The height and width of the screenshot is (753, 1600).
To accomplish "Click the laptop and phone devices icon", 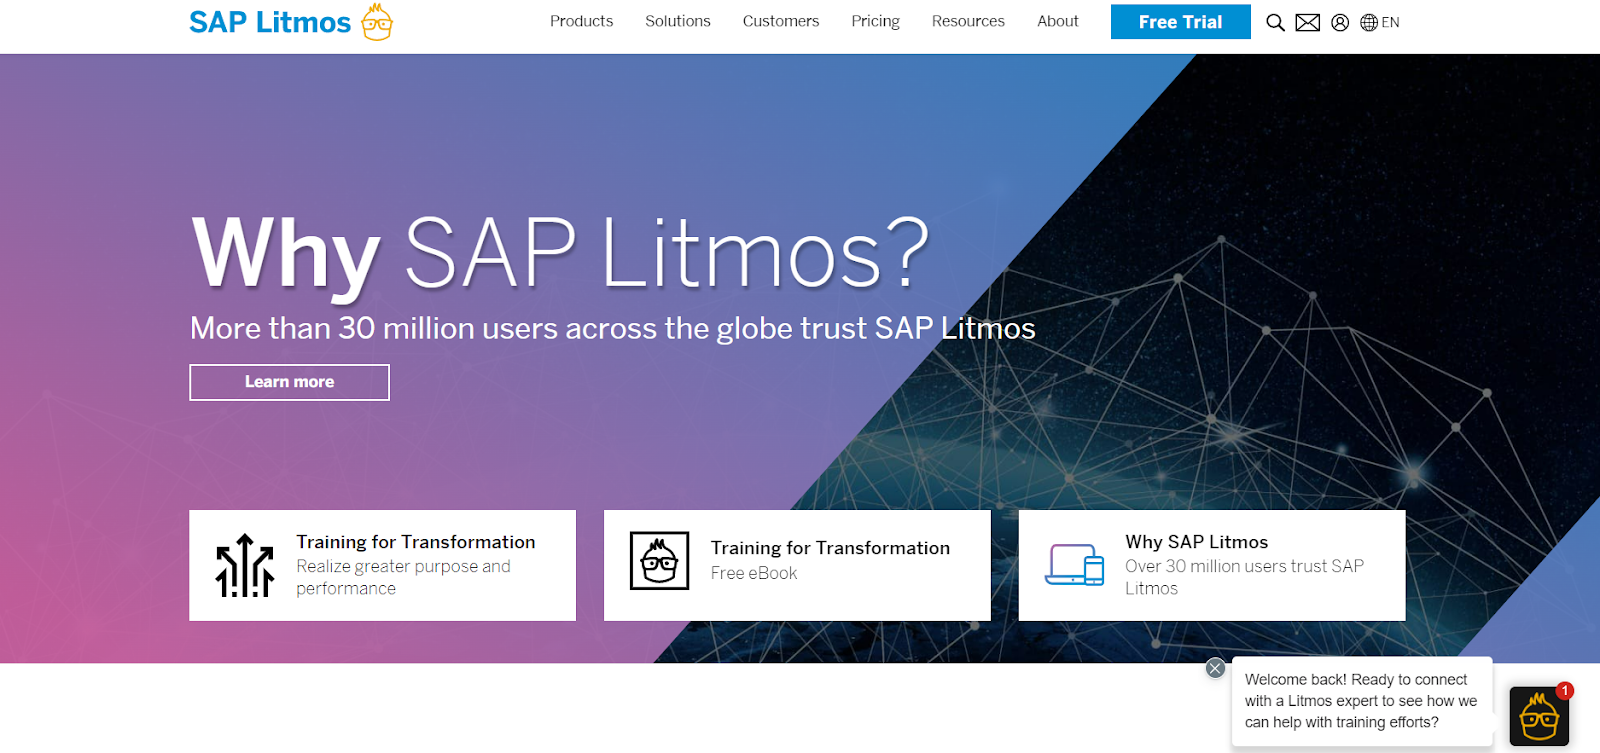I will pos(1074,565).
